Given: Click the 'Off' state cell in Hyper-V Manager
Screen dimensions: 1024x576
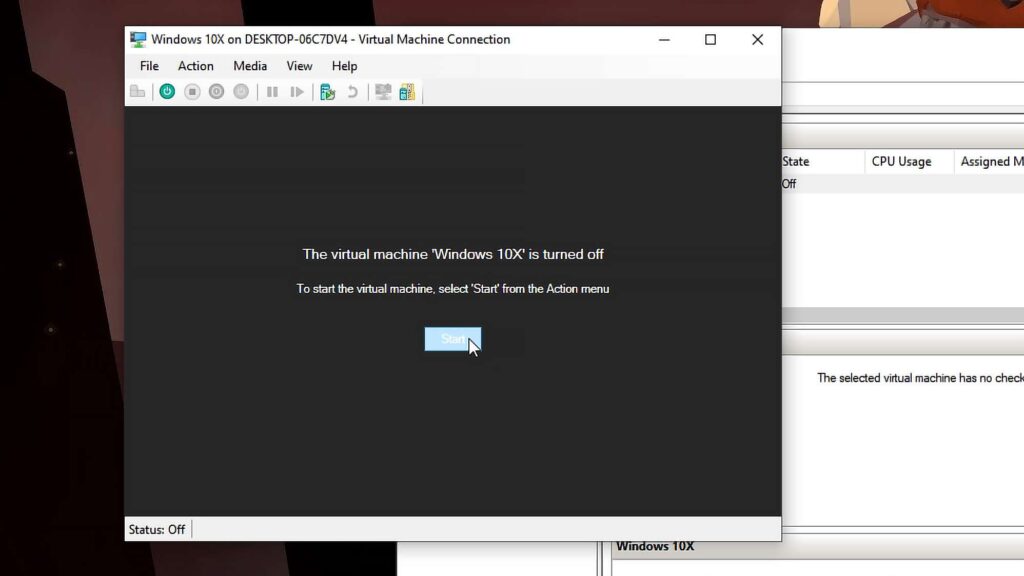Looking at the screenshot, I should [789, 184].
